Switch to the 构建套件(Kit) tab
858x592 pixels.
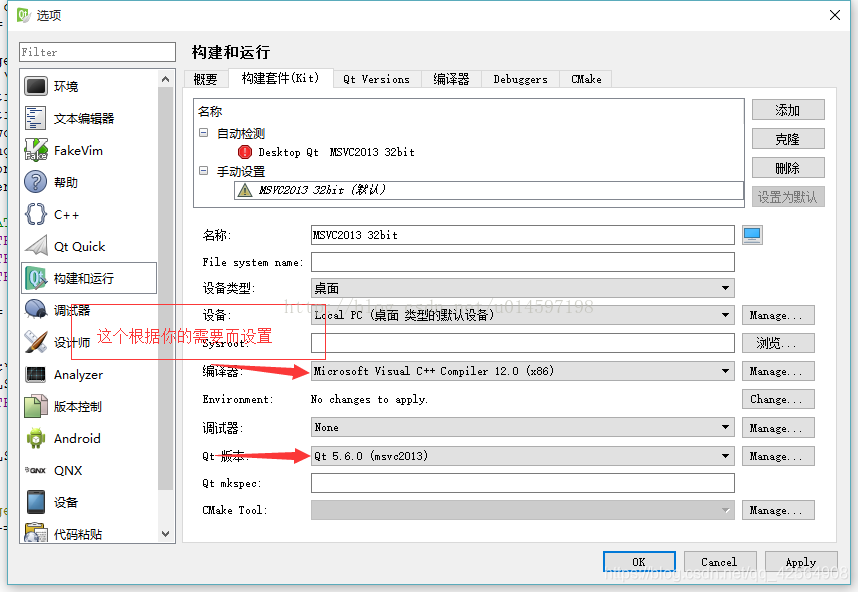point(280,78)
